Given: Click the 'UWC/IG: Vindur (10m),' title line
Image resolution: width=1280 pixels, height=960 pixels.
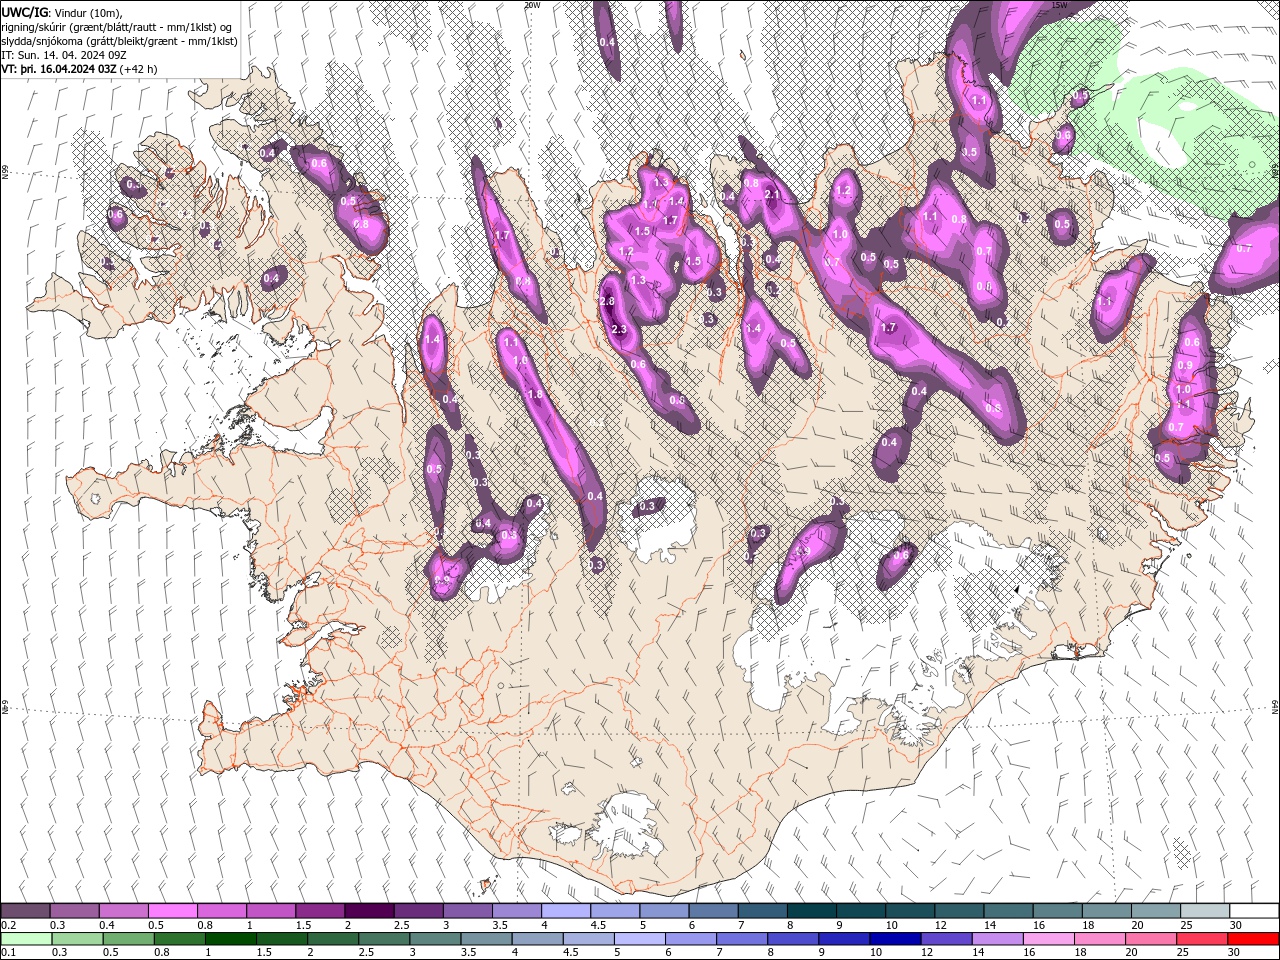Looking at the screenshot, I should [62, 12].
